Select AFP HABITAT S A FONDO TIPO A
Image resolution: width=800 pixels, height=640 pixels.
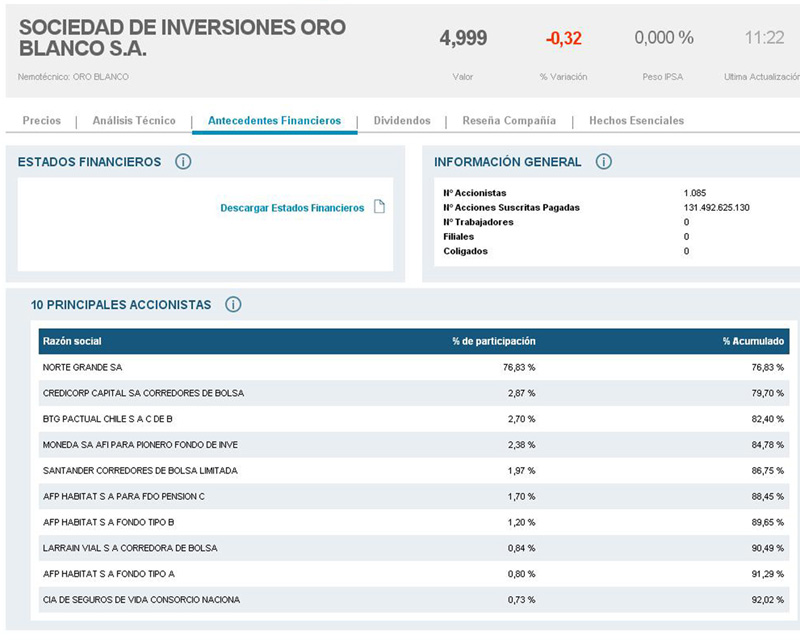(109, 574)
